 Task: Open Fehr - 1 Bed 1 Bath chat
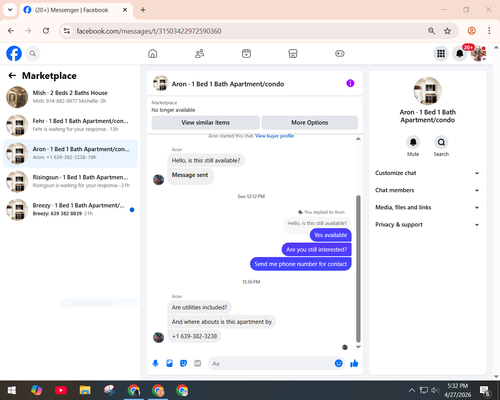point(70,125)
